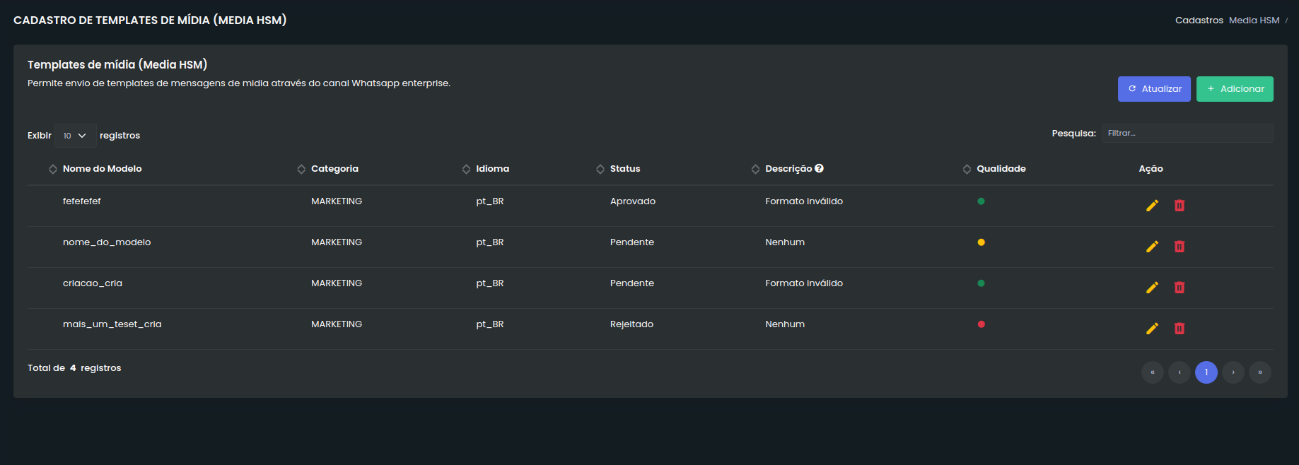The image size is (1299, 465).
Task: Click pt_BR language of nome_do_modelo row
Action: tap(490, 242)
